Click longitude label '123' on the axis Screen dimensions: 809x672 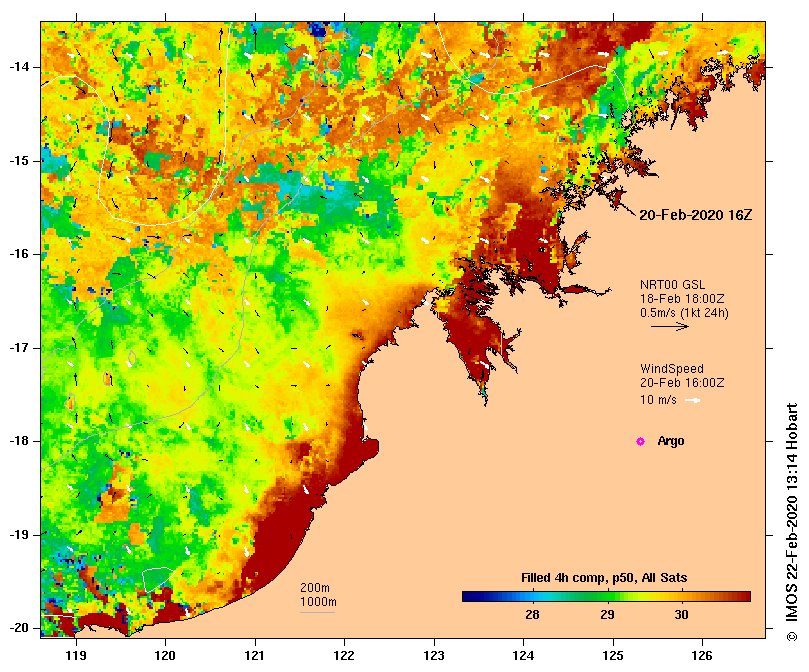[434, 656]
